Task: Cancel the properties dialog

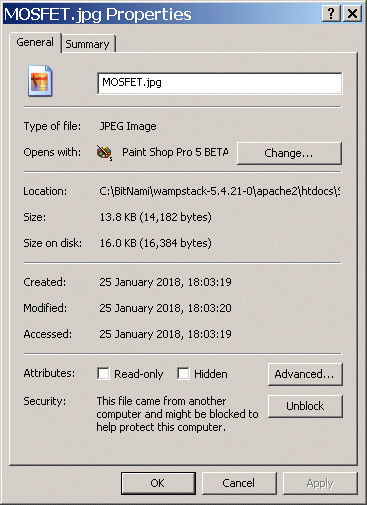Action: click(239, 483)
